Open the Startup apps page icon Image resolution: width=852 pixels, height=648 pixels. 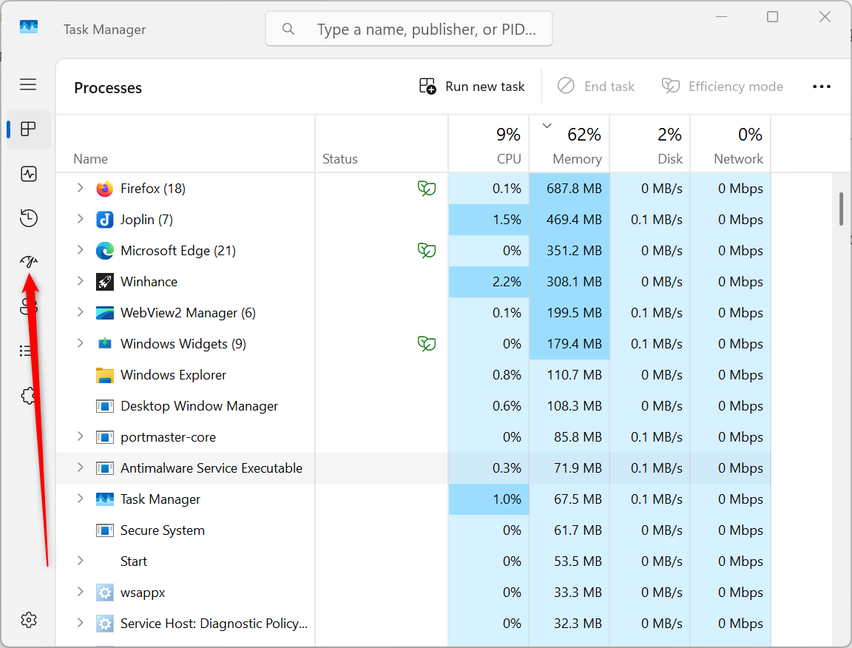click(x=28, y=262)
